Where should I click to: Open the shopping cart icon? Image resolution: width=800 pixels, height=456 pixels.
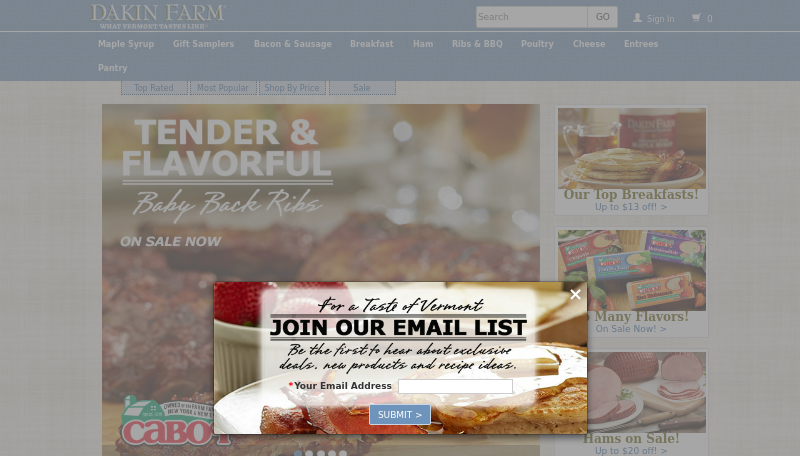click(696, 18)
